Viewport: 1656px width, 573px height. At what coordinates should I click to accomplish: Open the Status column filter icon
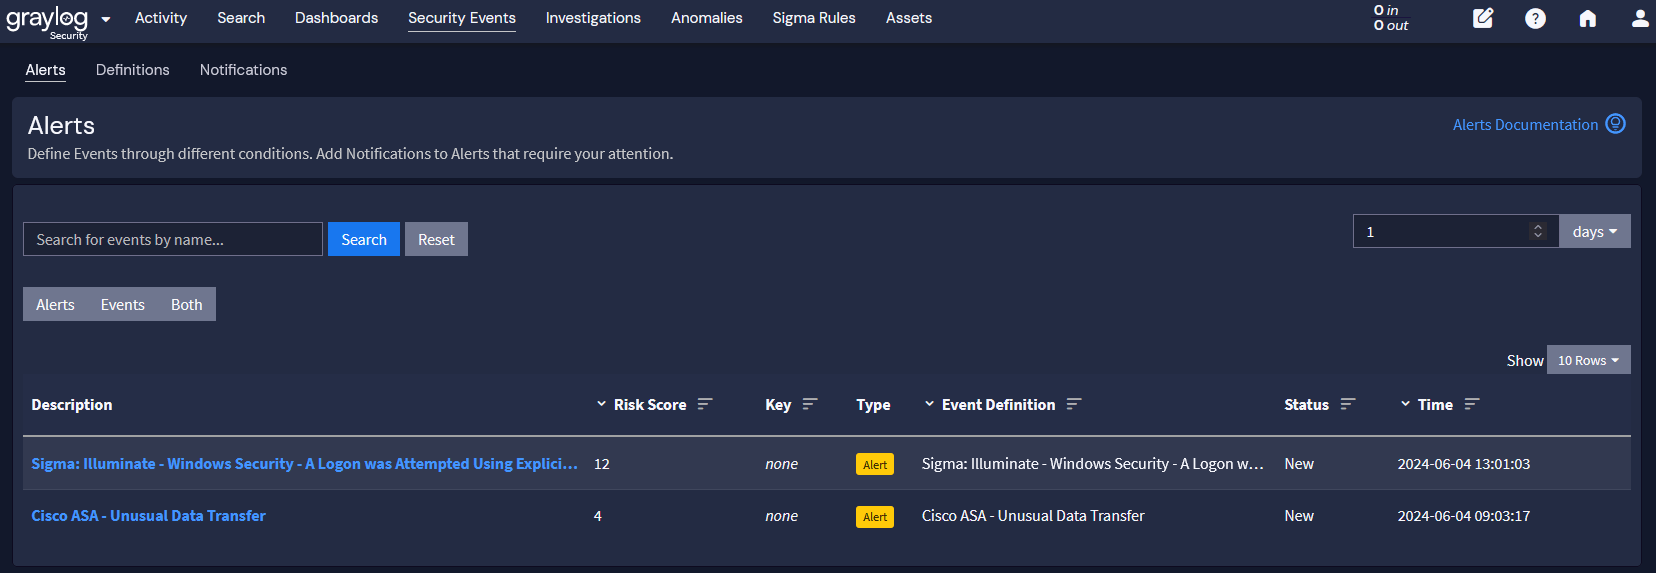(x=1348, y=404)
